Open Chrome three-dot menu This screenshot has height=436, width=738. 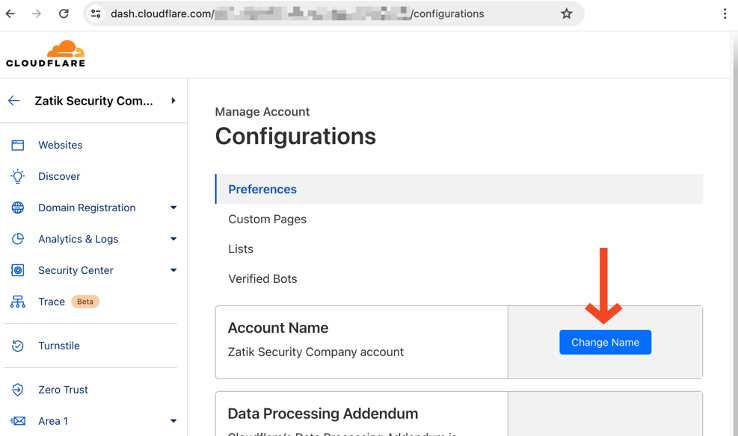pos(725,14)
